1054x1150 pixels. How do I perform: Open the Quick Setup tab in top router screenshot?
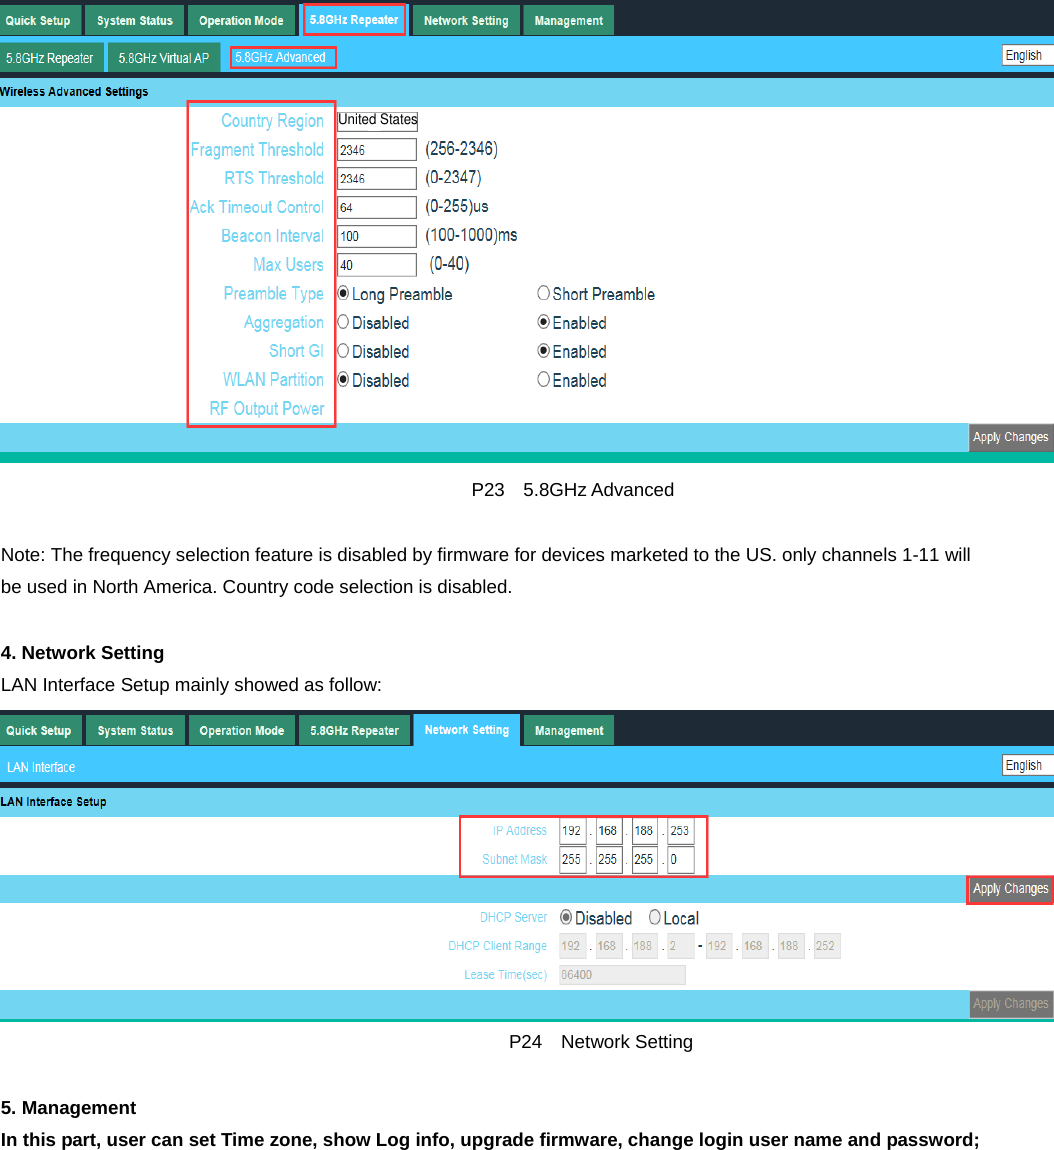(39, 21)
